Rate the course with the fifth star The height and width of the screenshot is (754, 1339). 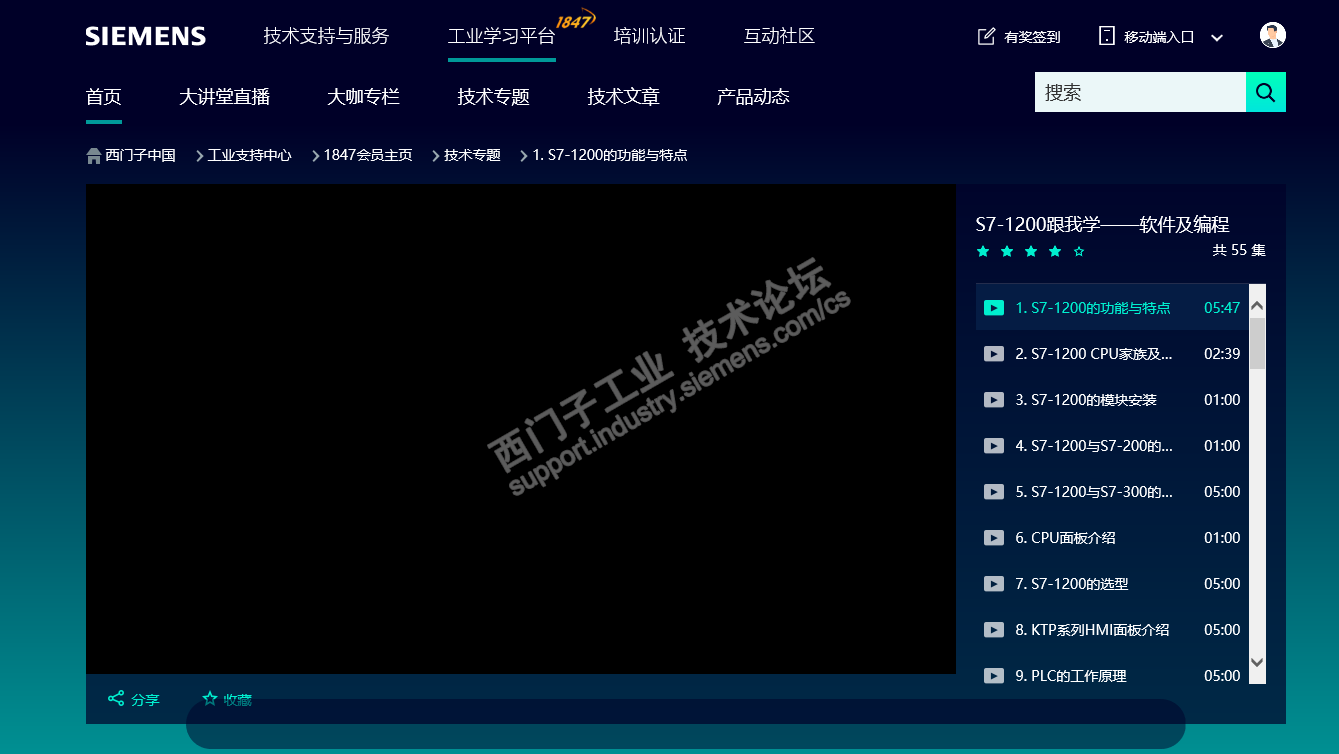tap(1079, 251)
